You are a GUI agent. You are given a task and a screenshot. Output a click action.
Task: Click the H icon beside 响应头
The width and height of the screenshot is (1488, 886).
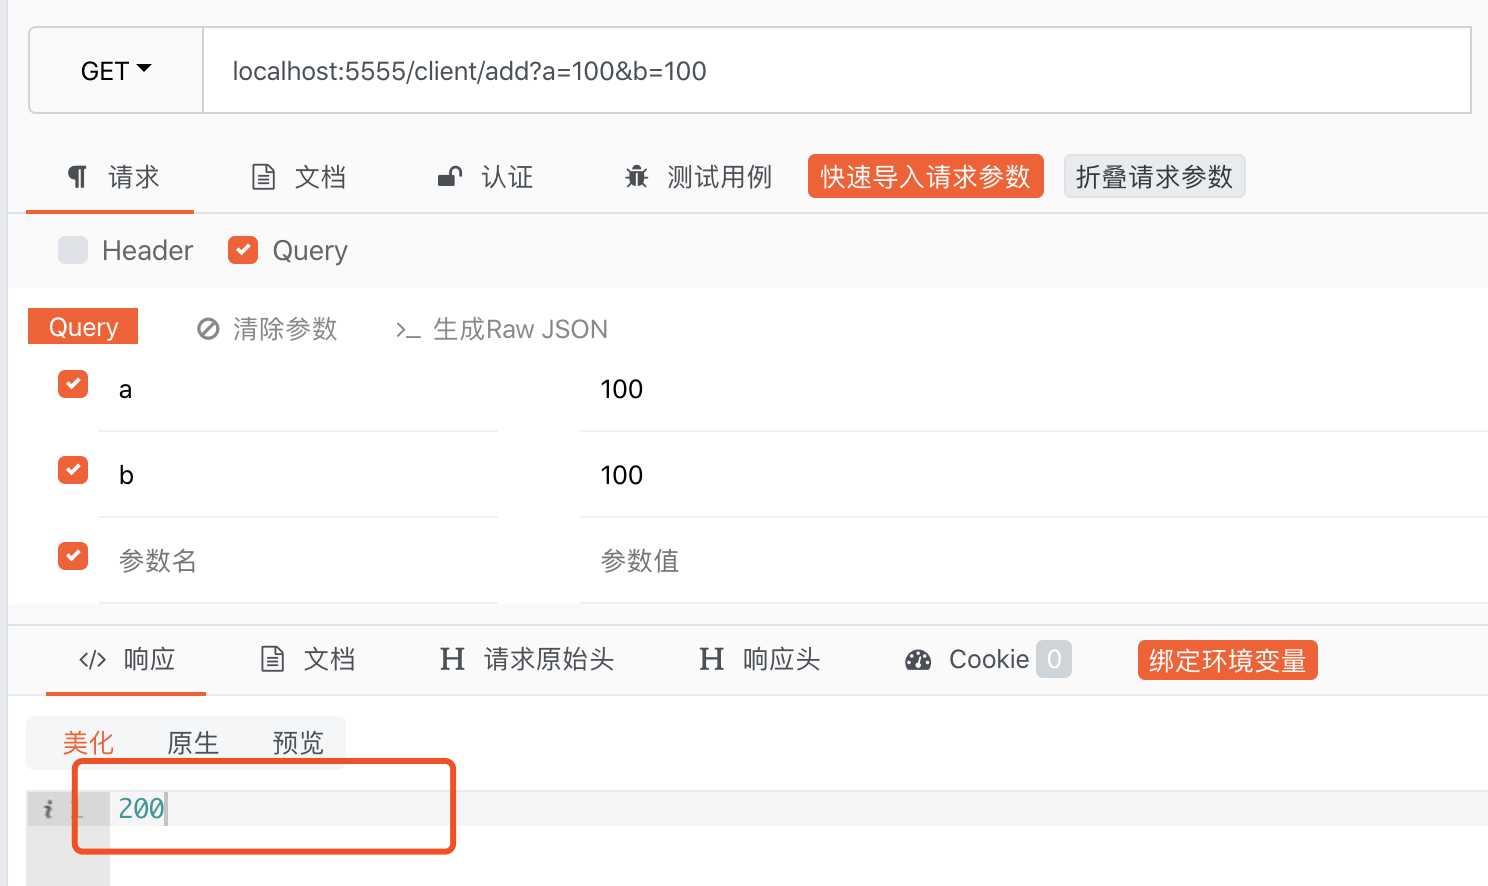(x=711, y=659)
